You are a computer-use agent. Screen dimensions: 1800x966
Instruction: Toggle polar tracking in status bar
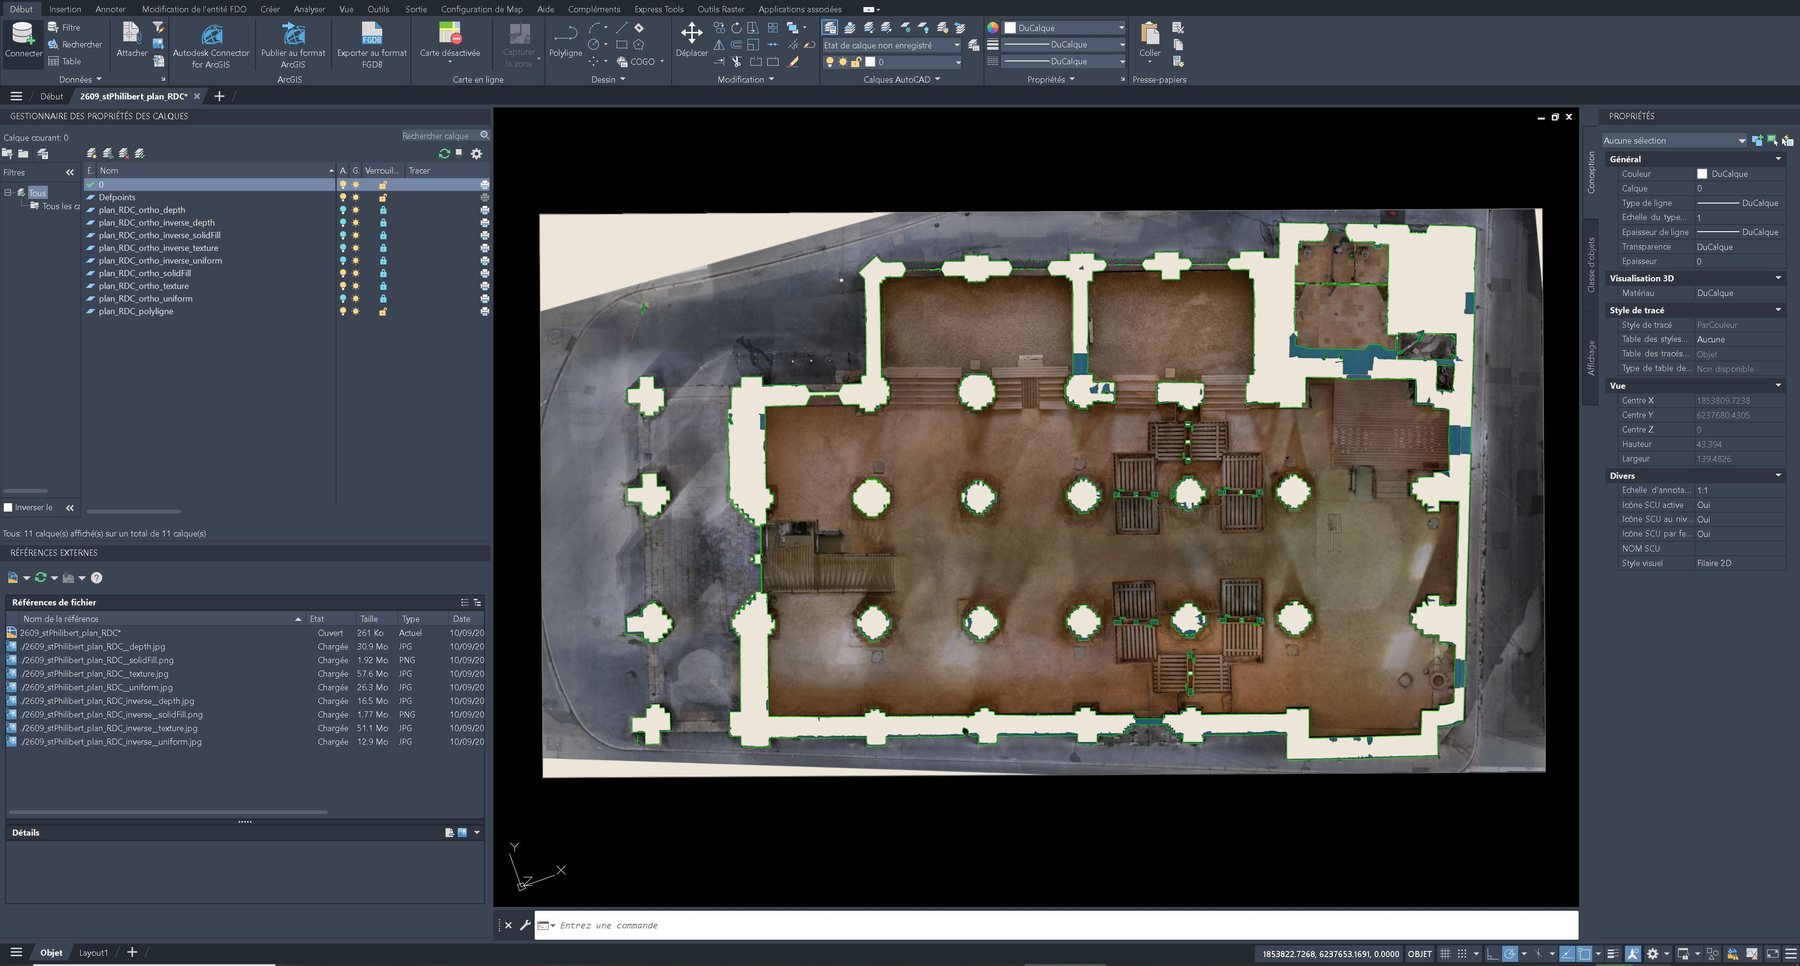point(1510,953)
